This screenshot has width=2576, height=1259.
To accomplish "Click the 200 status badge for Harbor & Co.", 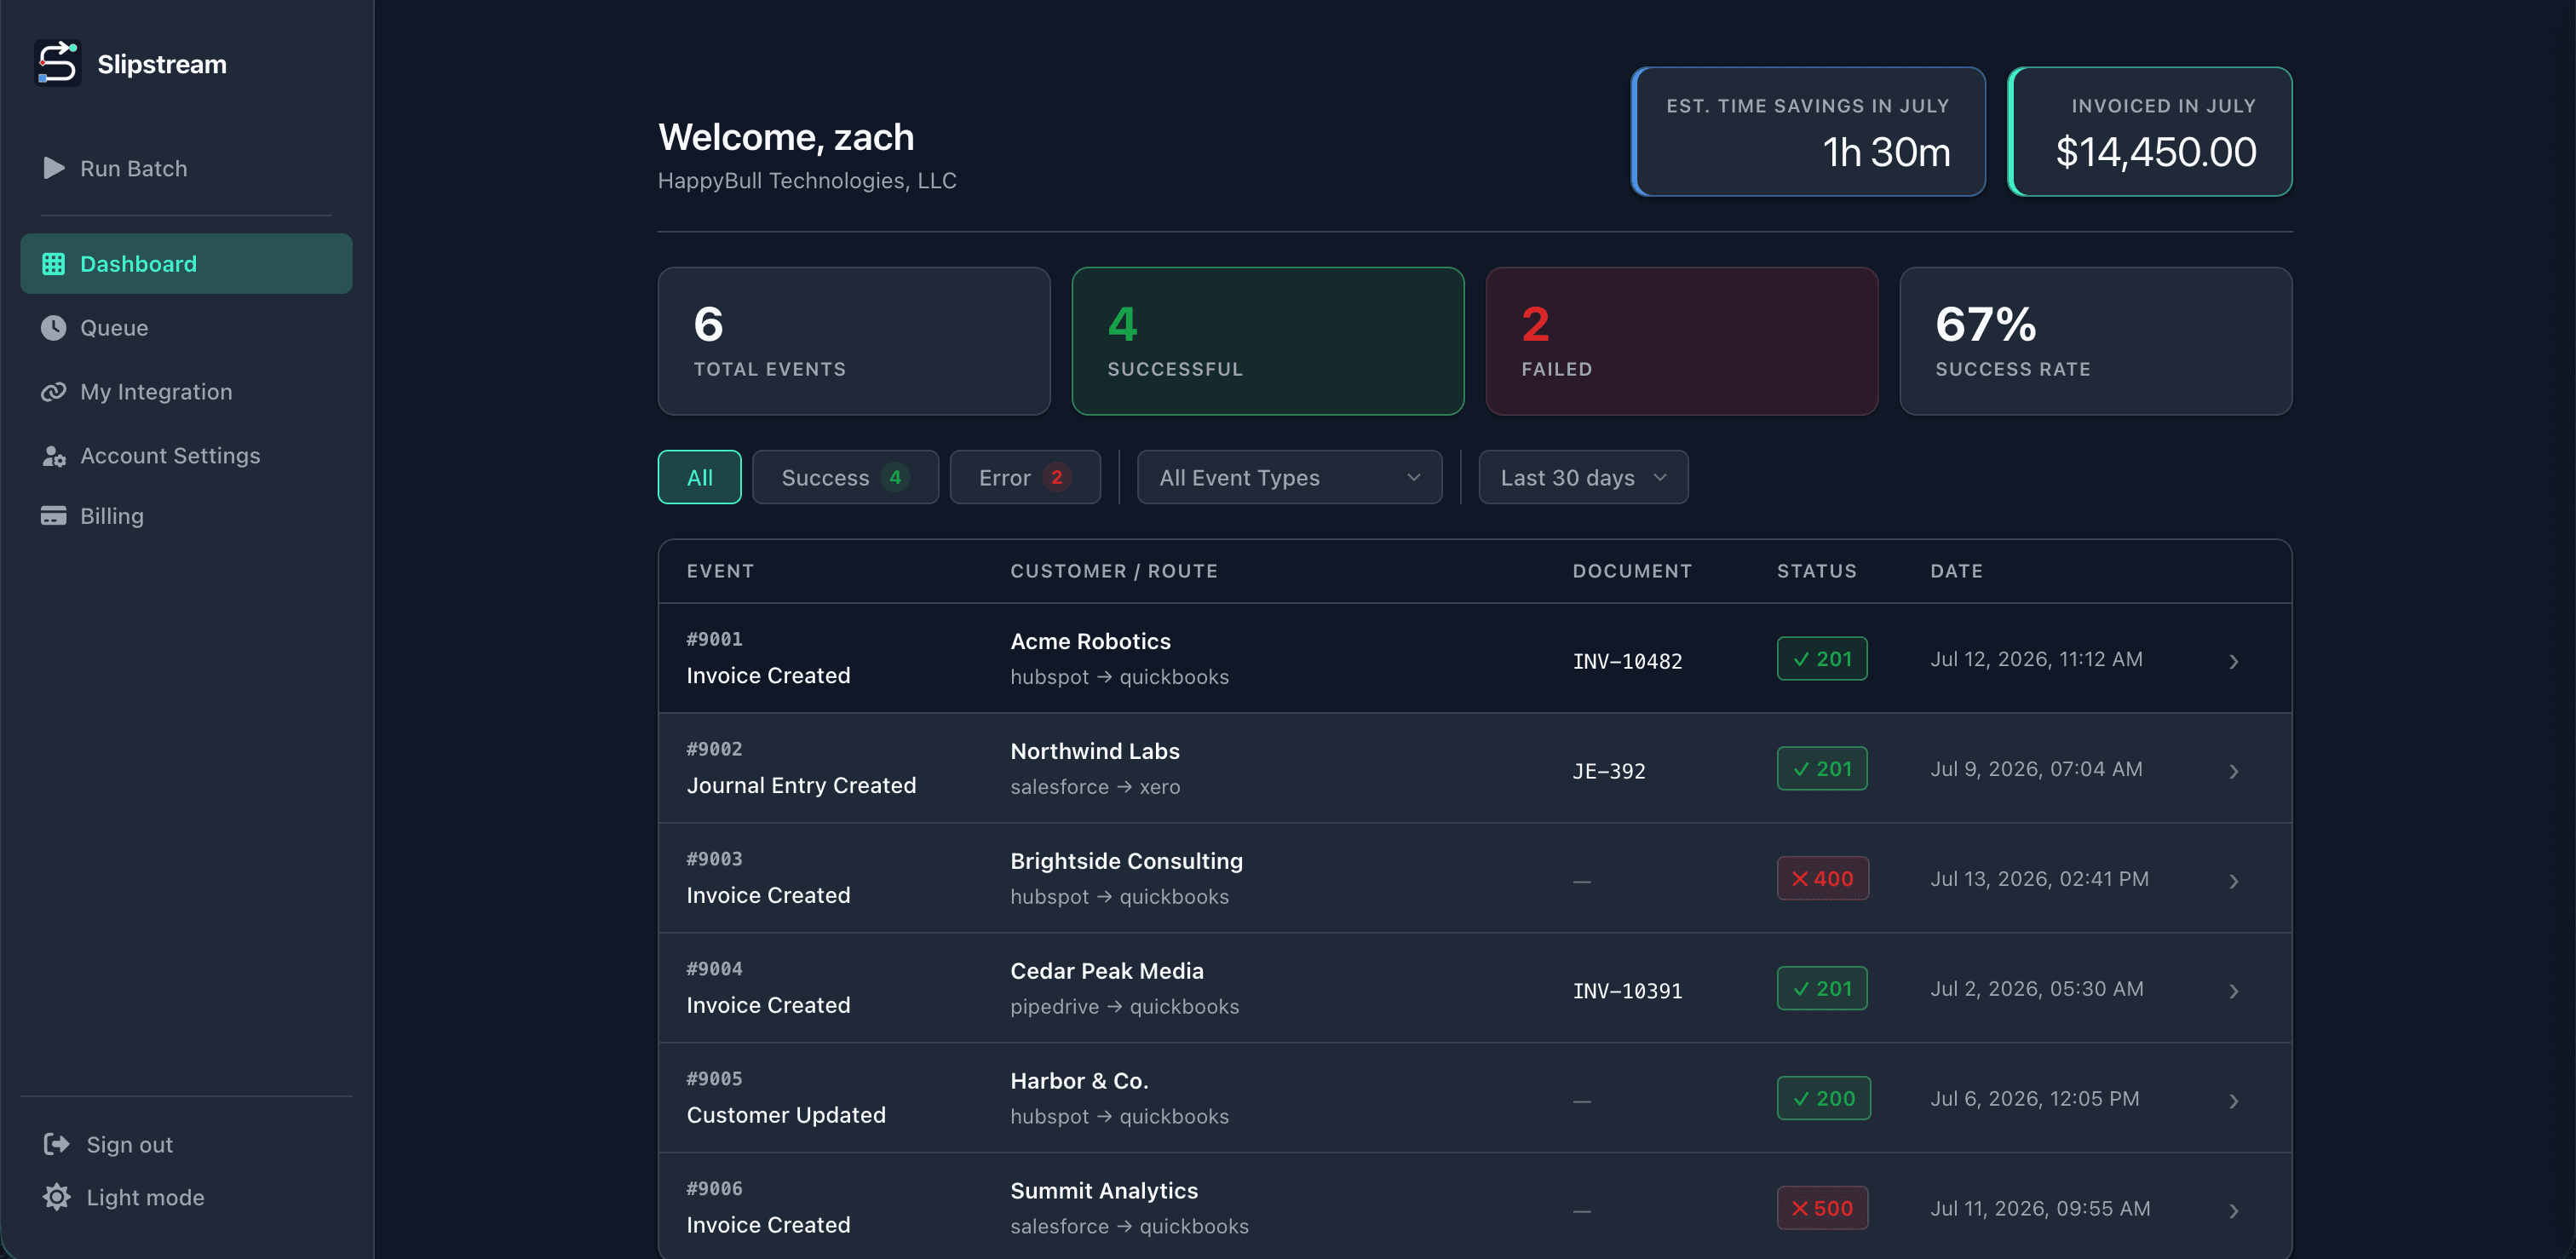I will coord(1824,1099).
